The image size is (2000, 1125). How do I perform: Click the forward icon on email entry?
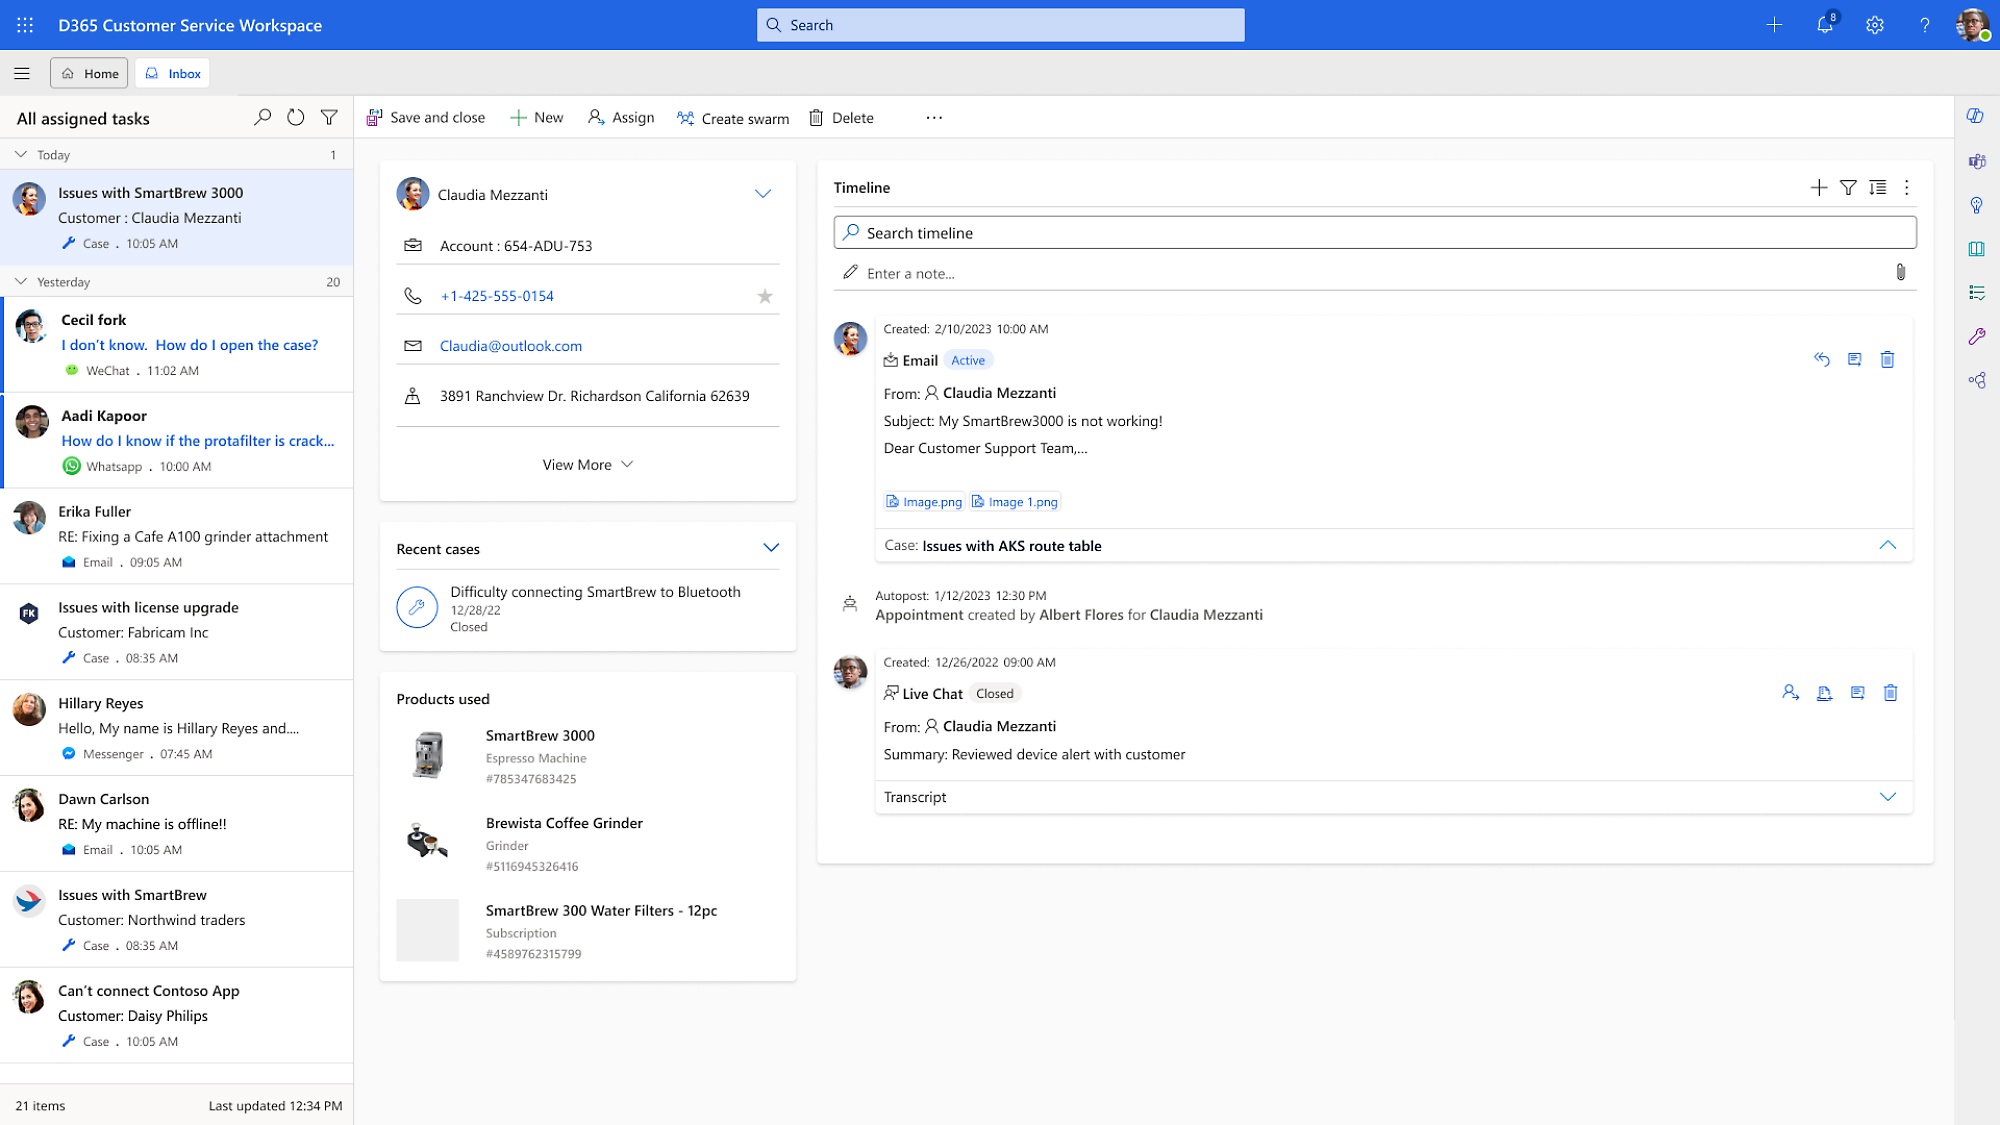click(1854, 359)
